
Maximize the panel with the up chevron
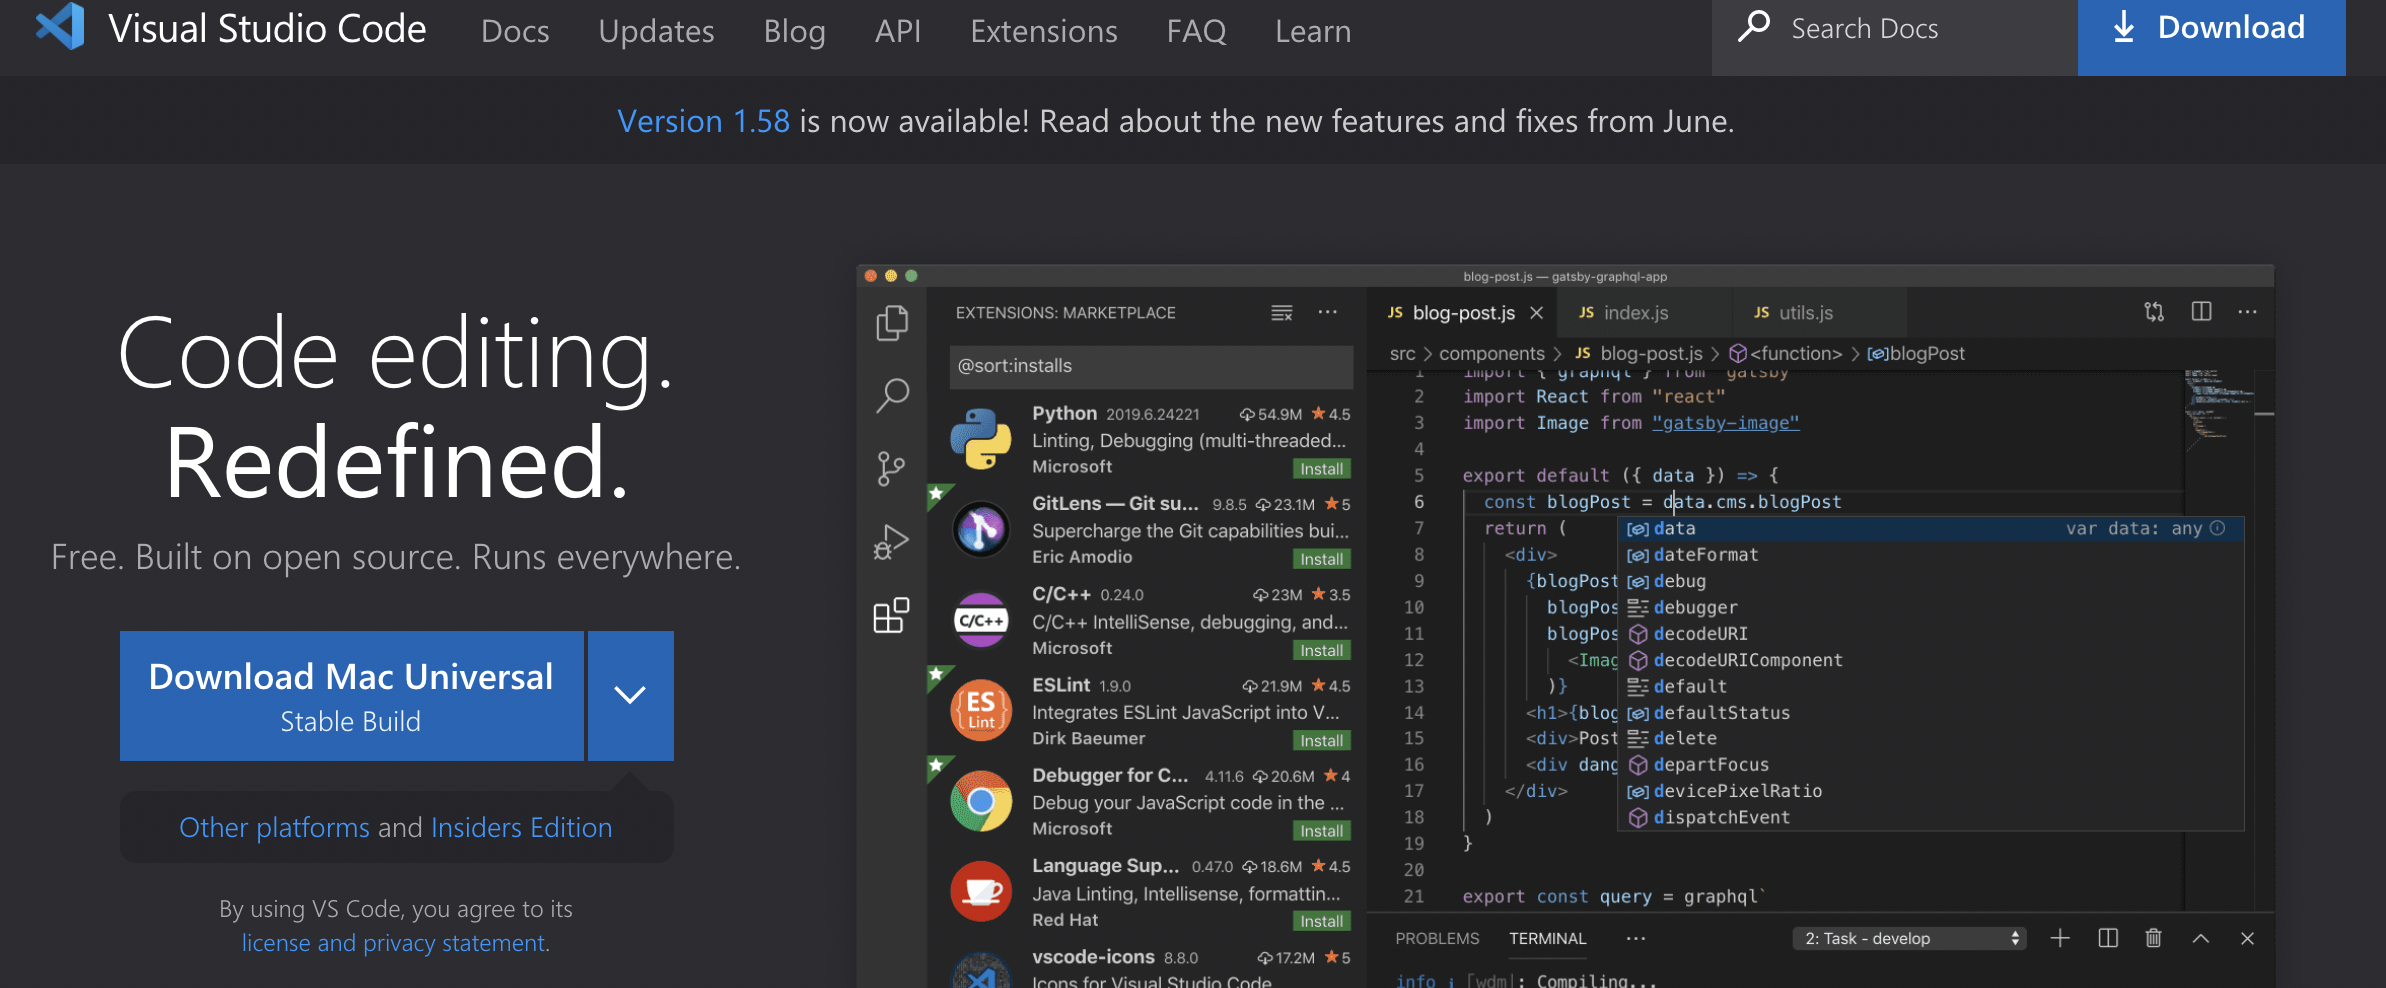(x=2201, y=938)
